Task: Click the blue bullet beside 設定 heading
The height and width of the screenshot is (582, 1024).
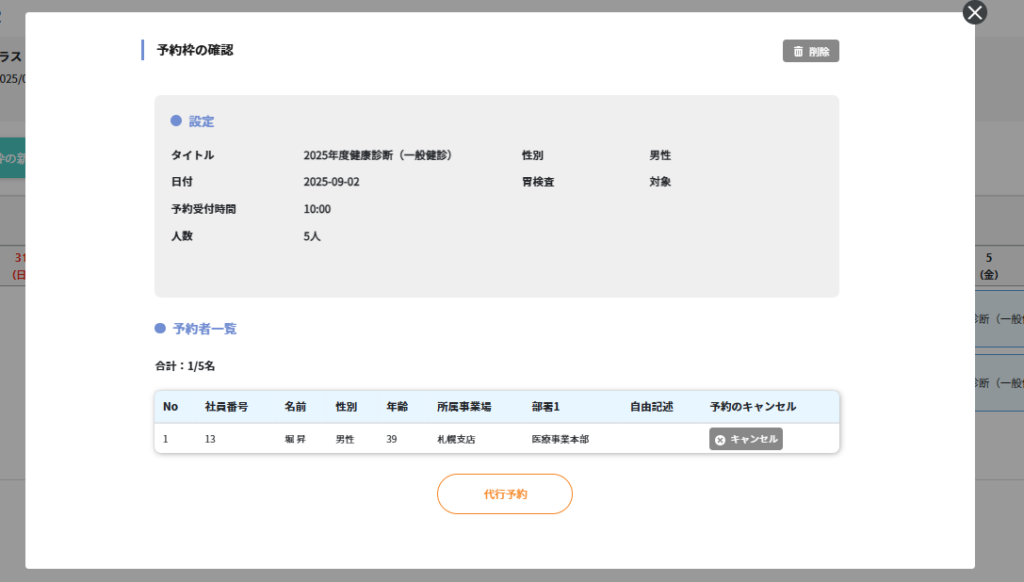Action: click(176, 121)
